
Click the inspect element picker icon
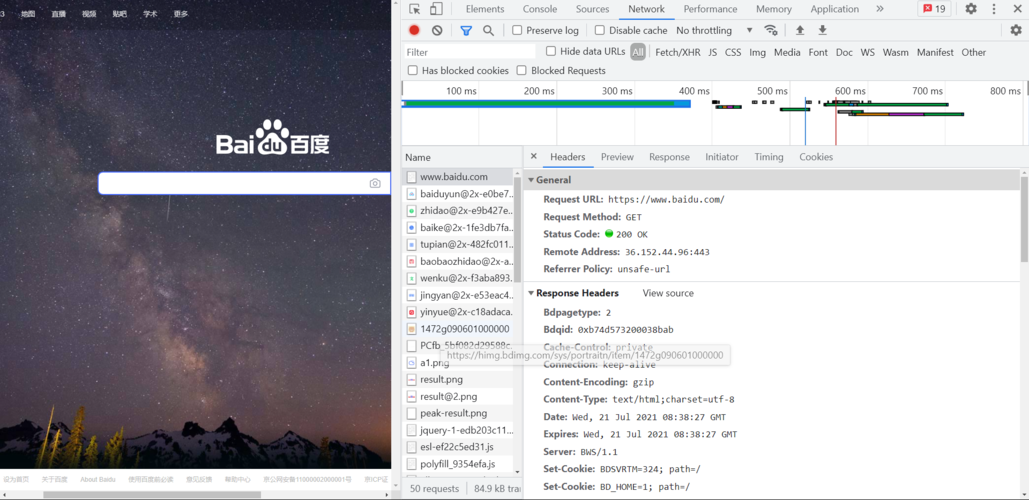pos(415,9)
